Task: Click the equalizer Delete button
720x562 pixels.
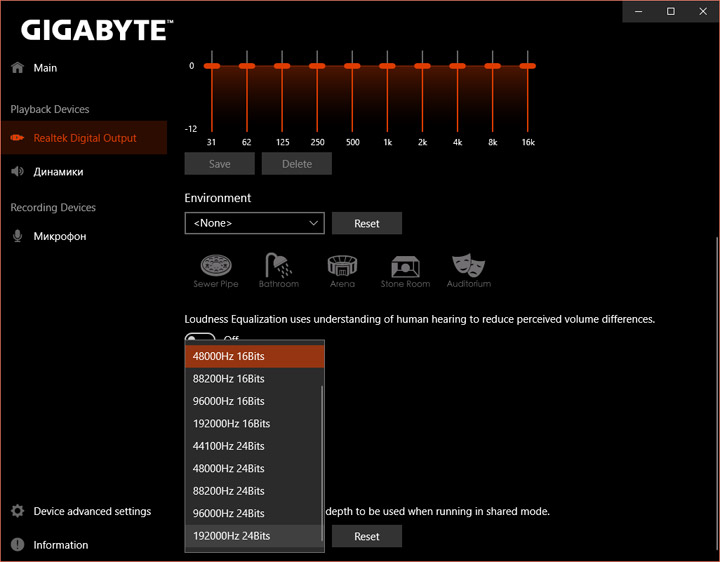Action: tap(297, 164)
